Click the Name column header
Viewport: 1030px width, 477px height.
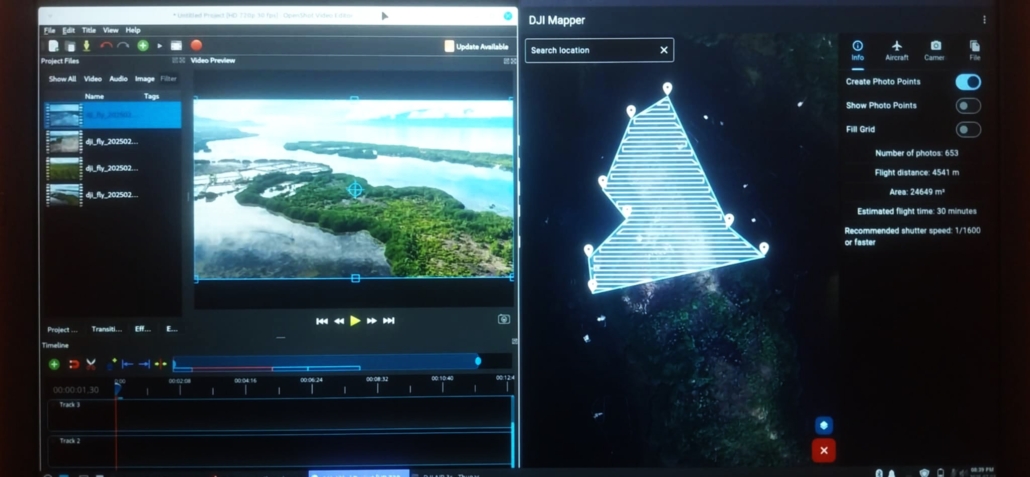coord(95,96)
